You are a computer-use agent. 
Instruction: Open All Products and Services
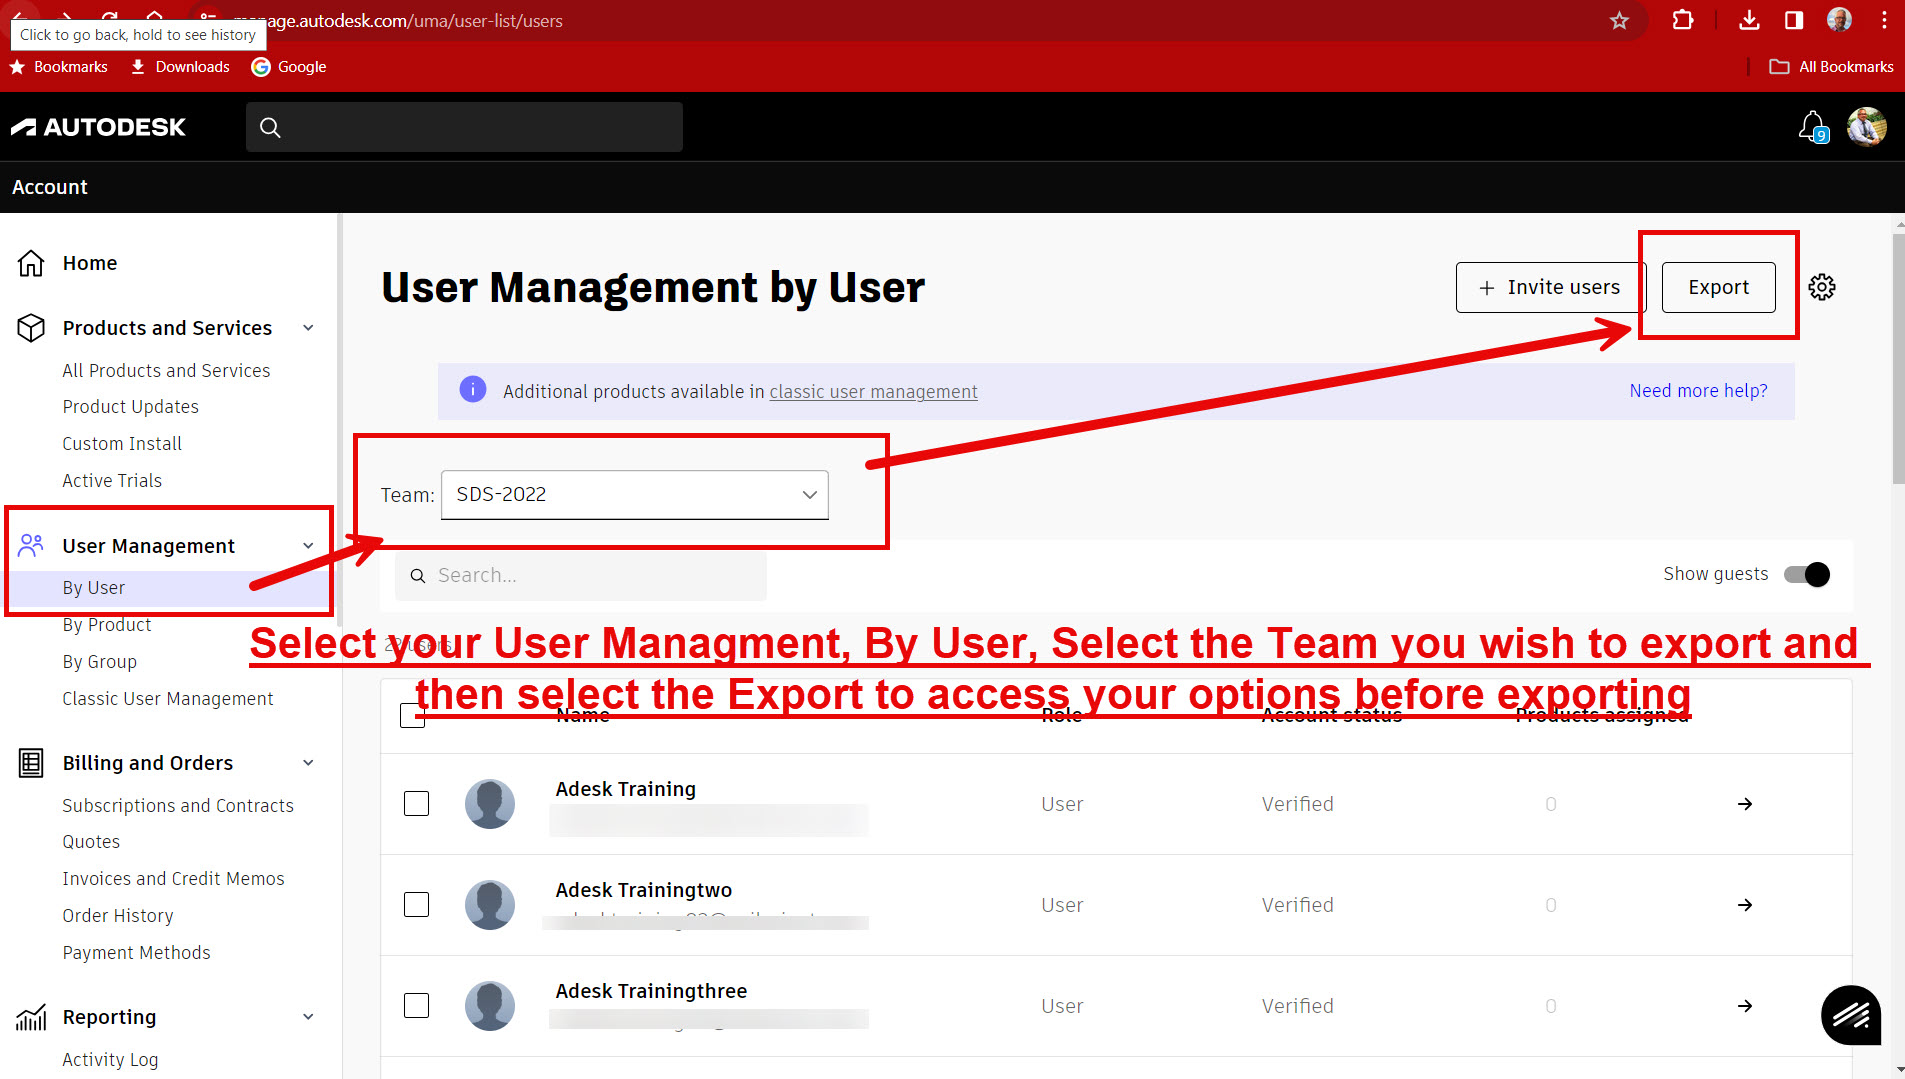pos(166,371)
